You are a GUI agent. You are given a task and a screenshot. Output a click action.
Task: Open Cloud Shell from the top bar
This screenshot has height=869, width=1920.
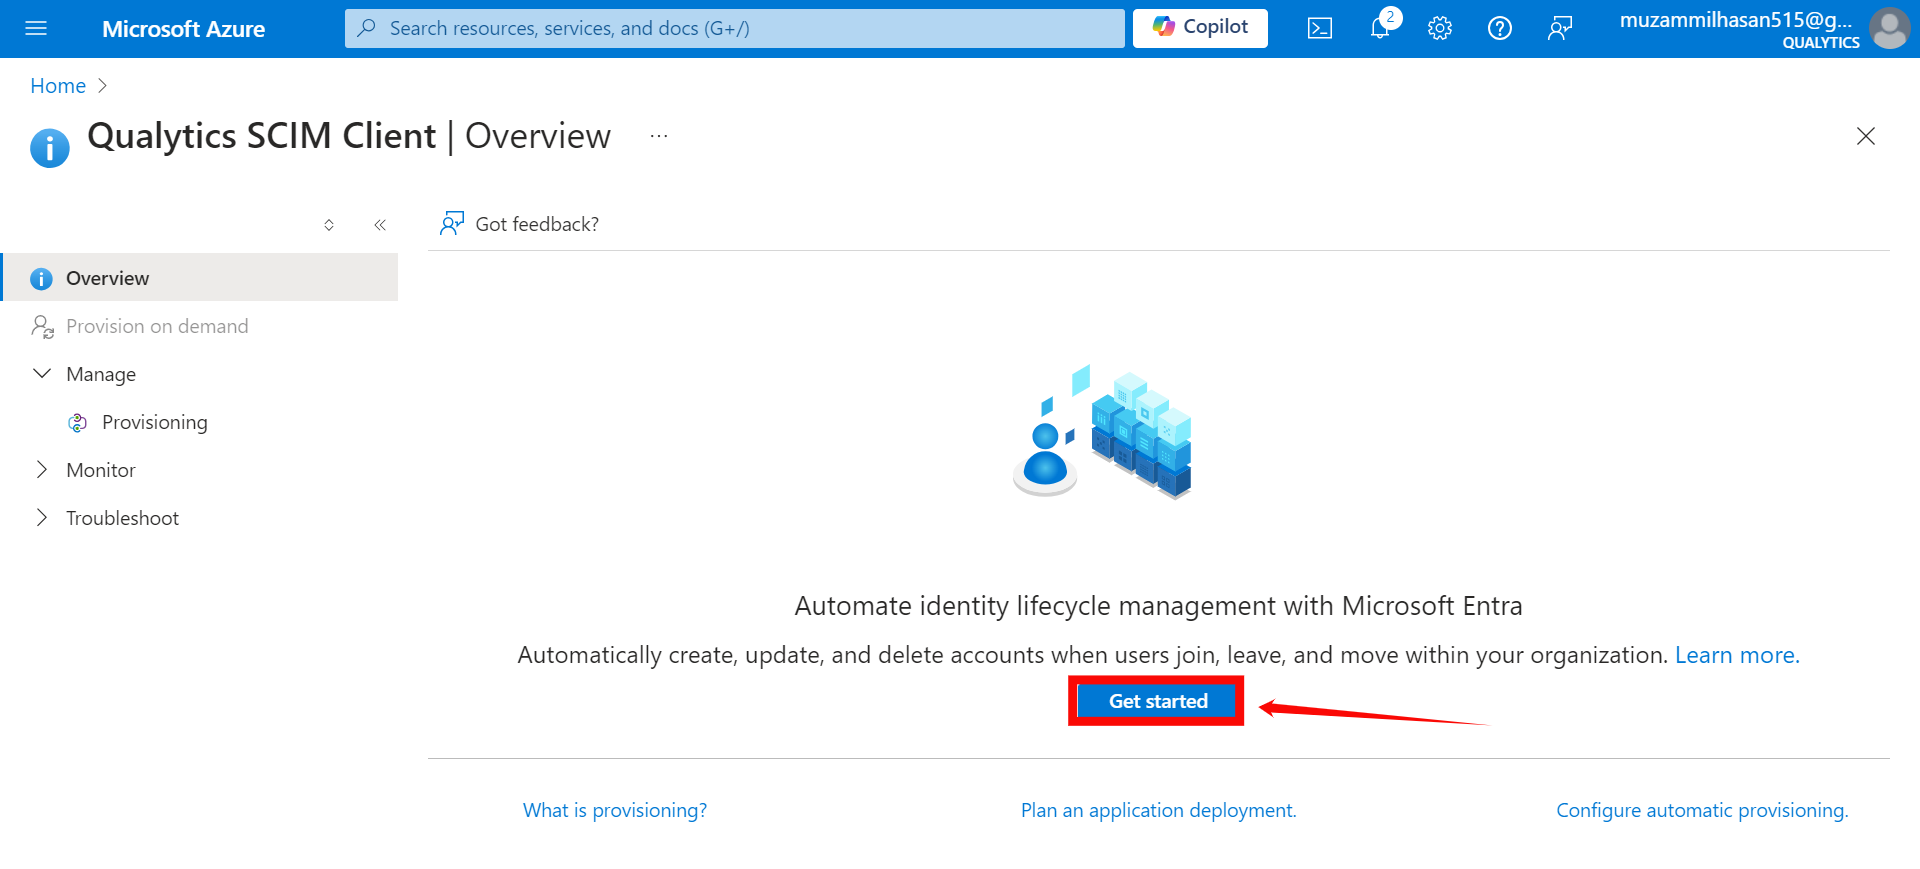1320,28
